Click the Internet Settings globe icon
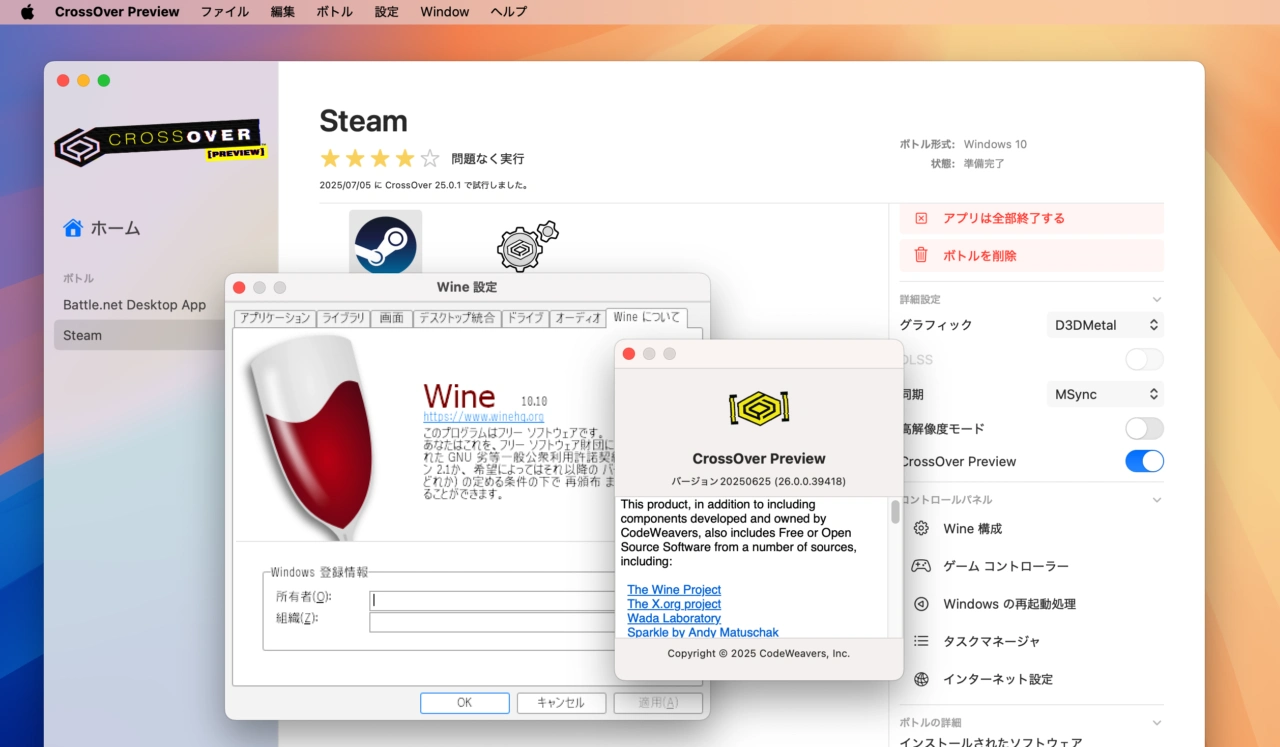Screen dimensions: 1280x747 (921, 679)
